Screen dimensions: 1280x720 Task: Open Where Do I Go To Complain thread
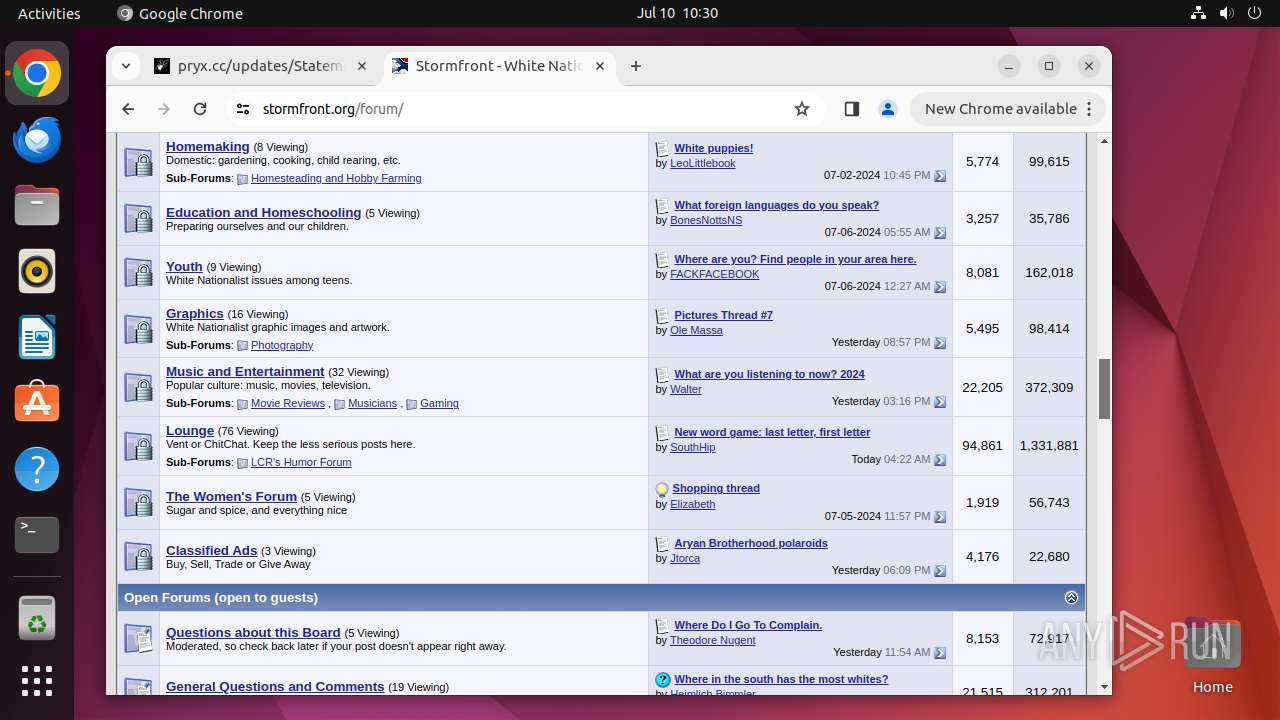(748, 625)
